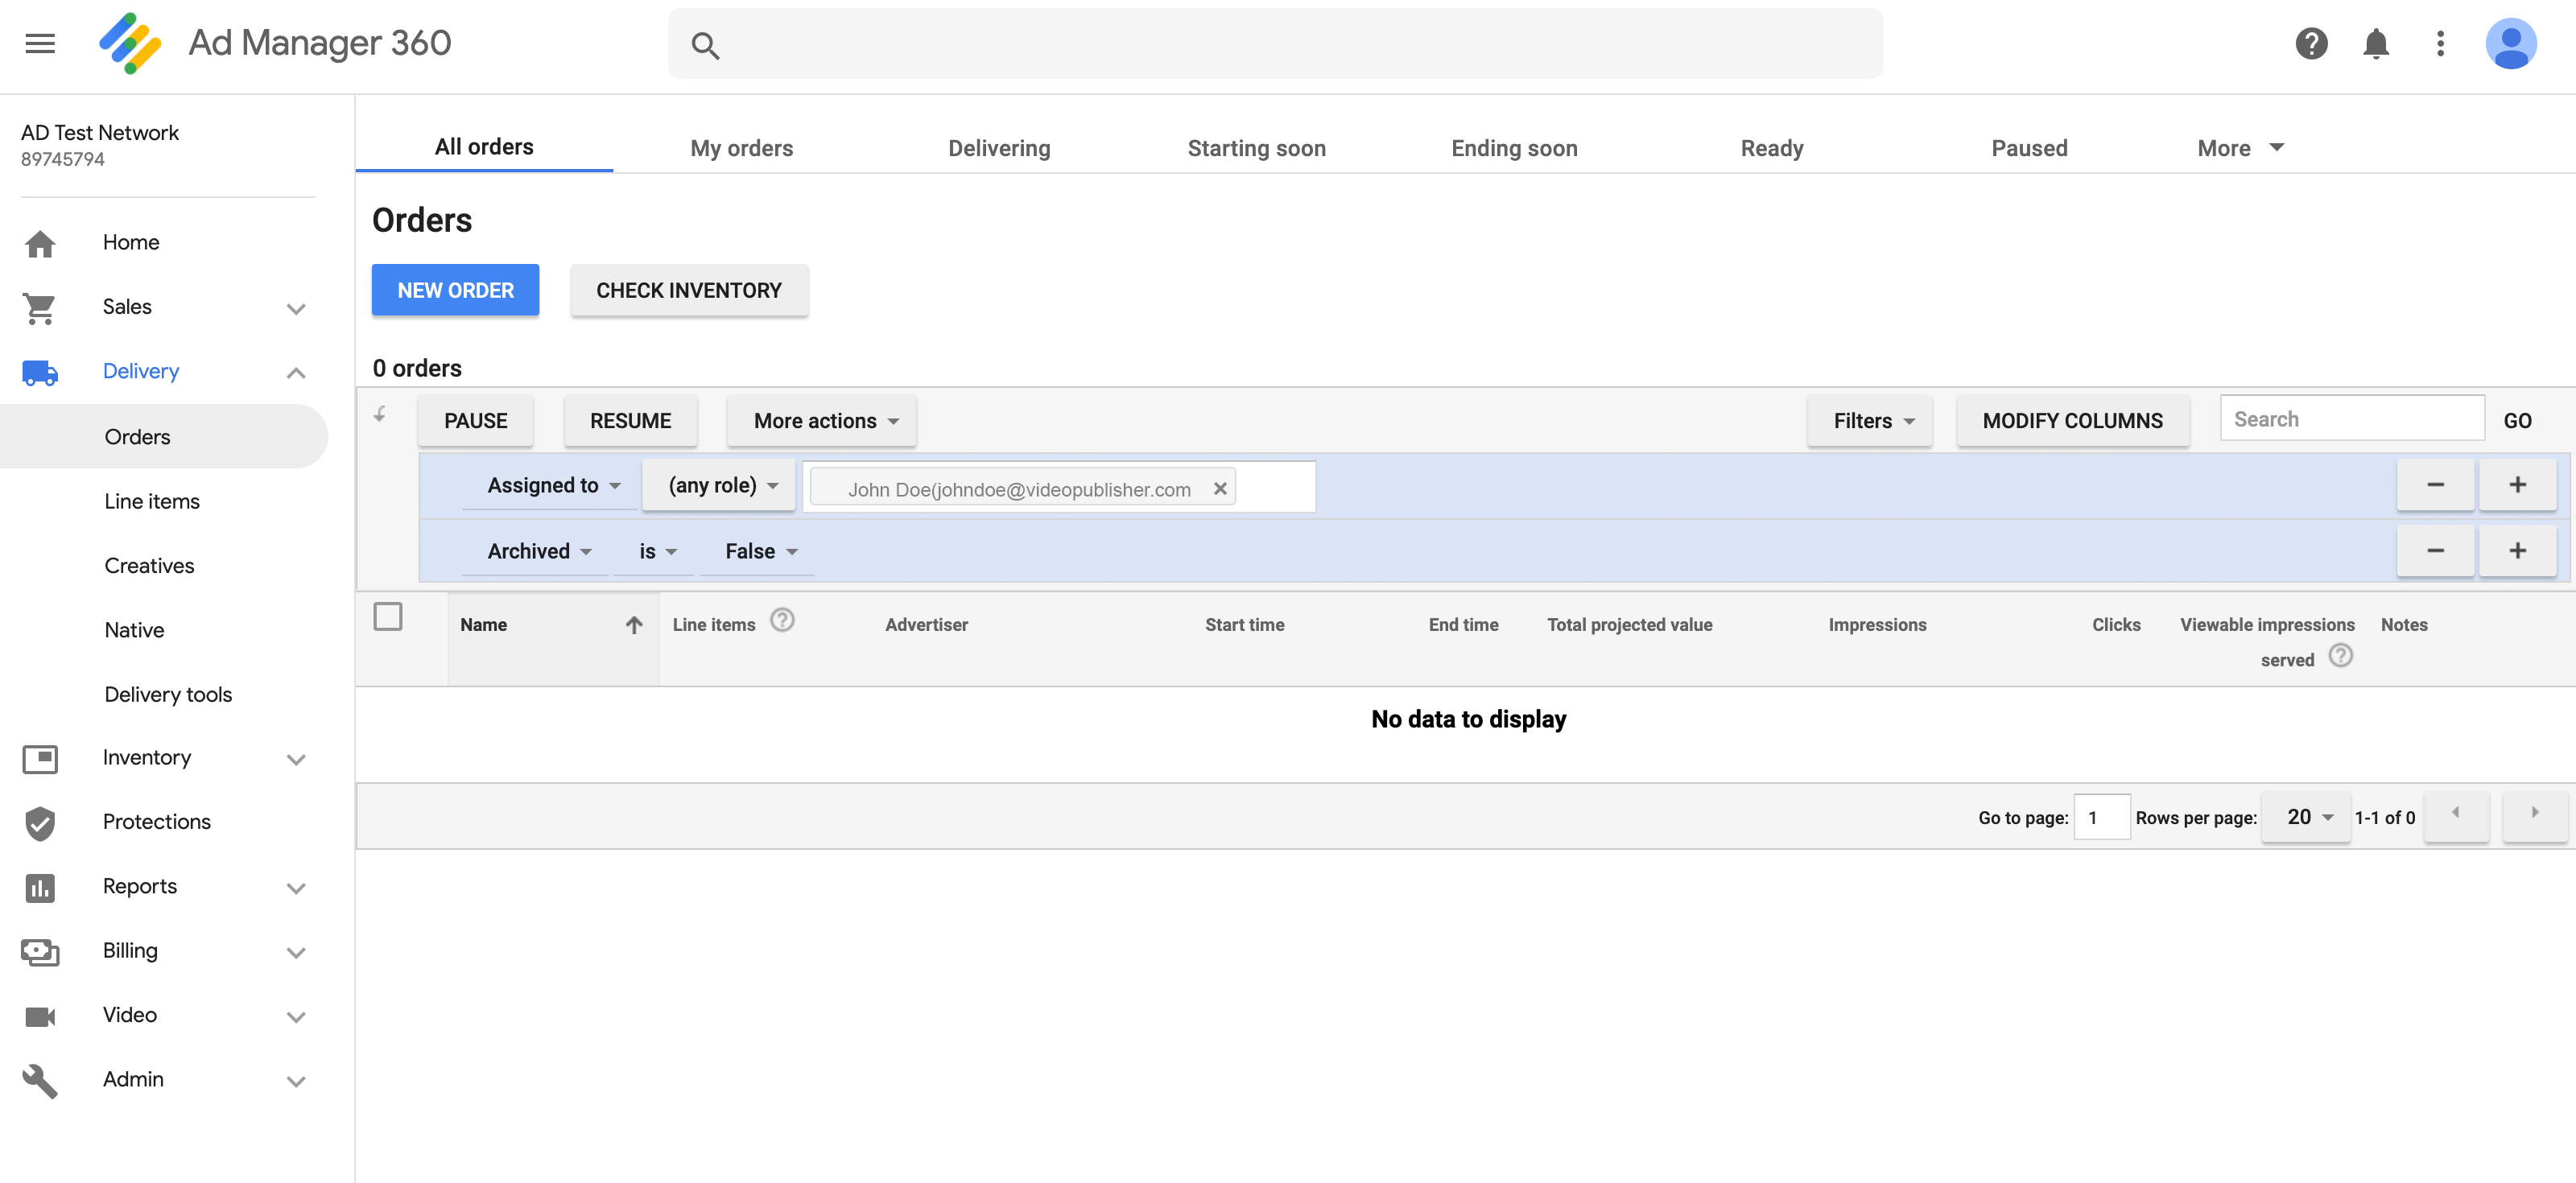This screenshot has width=2576, height=1183.
Task: Select the Delivery truck icon in sidebar
Action: 40,372
